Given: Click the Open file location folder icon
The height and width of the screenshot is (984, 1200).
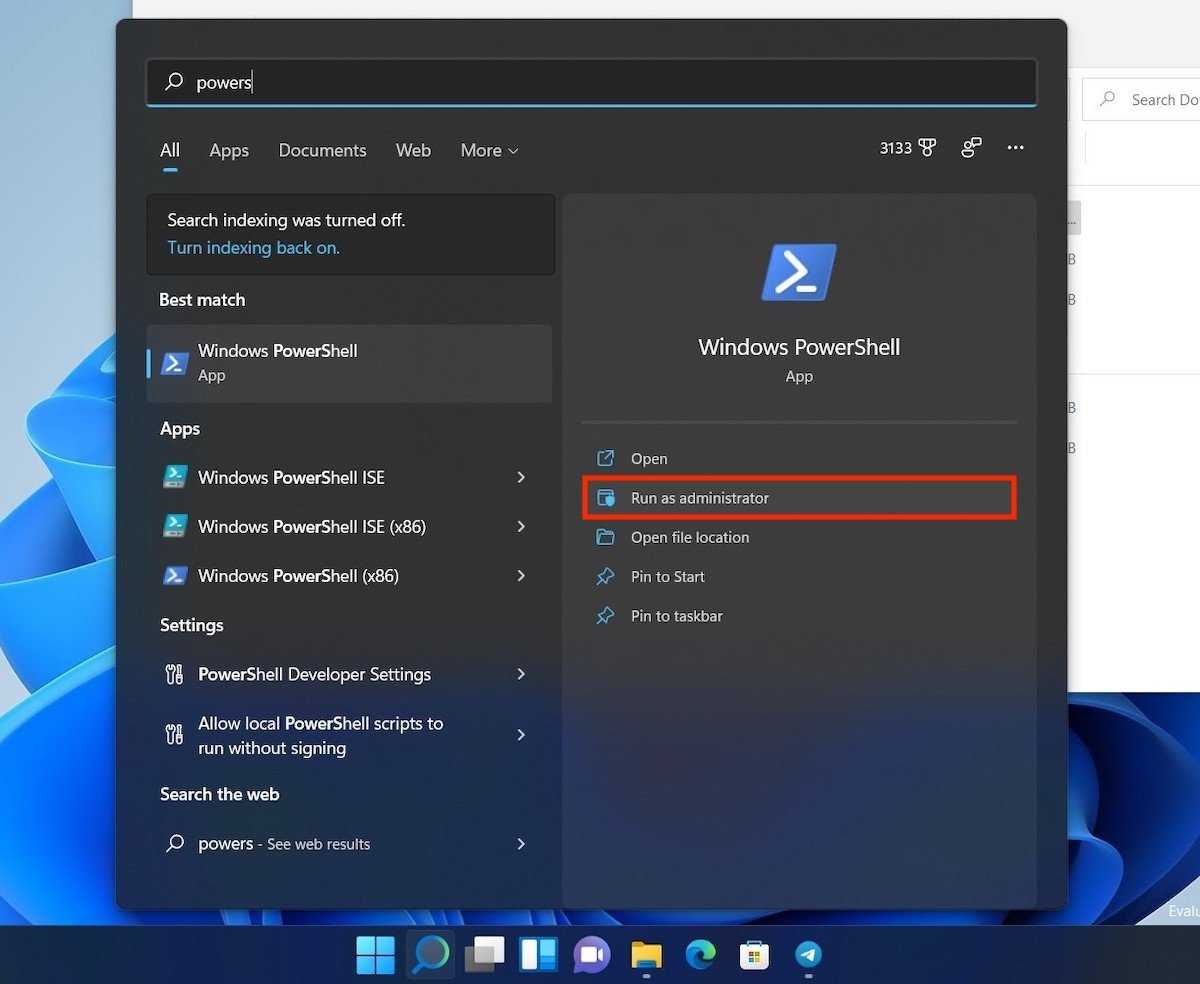Looking at the screenshot, I should (x=605, y=537).
